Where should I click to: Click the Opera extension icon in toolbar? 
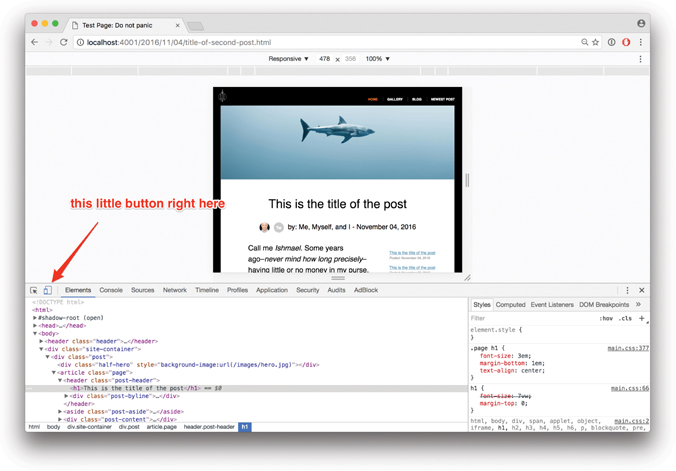pos(626,42)
